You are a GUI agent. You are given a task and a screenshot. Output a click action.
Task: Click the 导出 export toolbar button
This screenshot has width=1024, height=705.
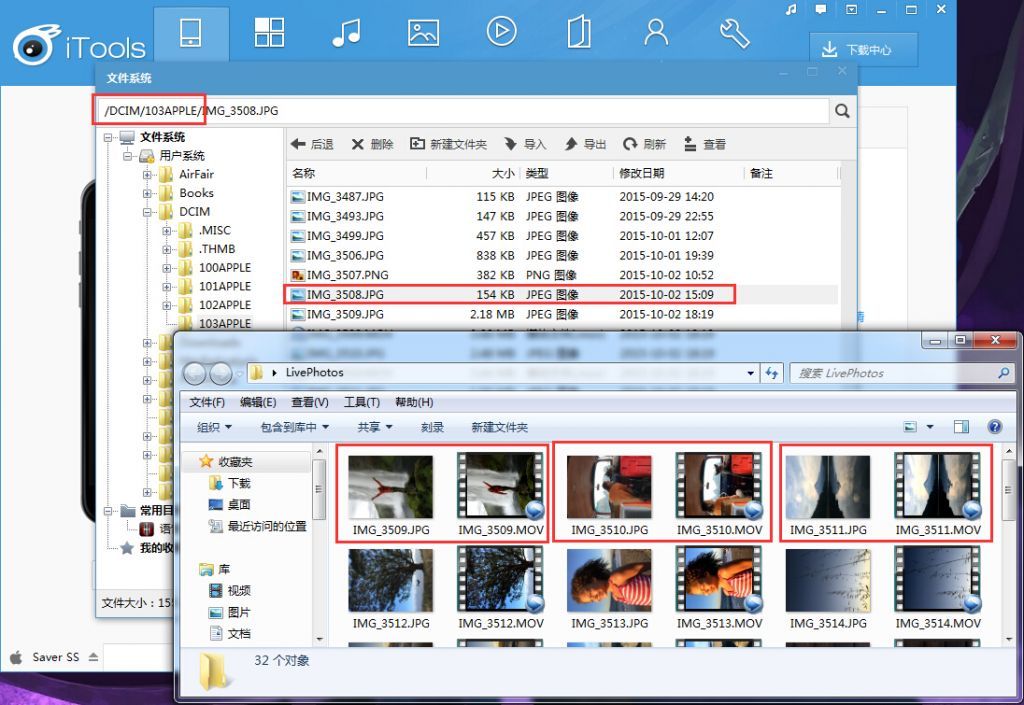[x=585, y=144]
